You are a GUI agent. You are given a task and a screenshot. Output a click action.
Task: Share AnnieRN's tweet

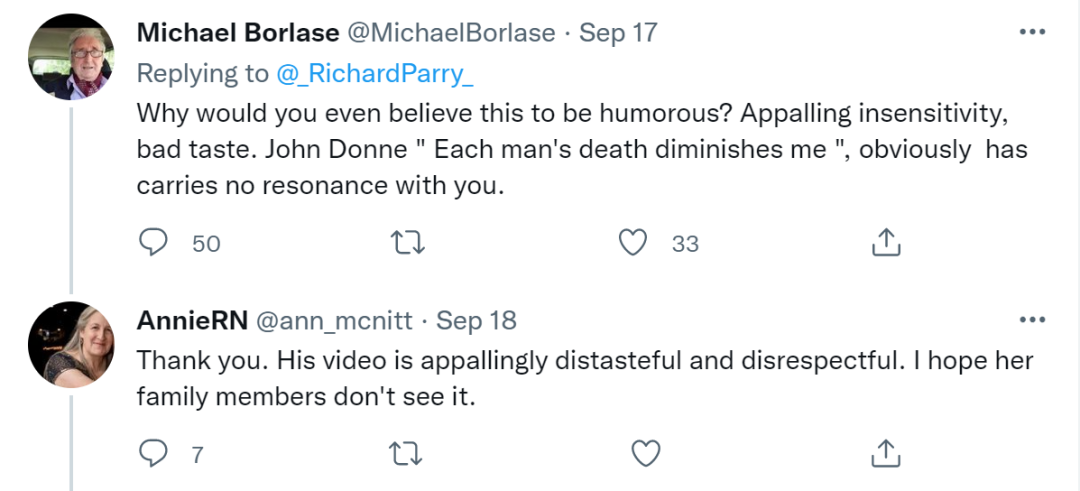[x=886, y=454]
